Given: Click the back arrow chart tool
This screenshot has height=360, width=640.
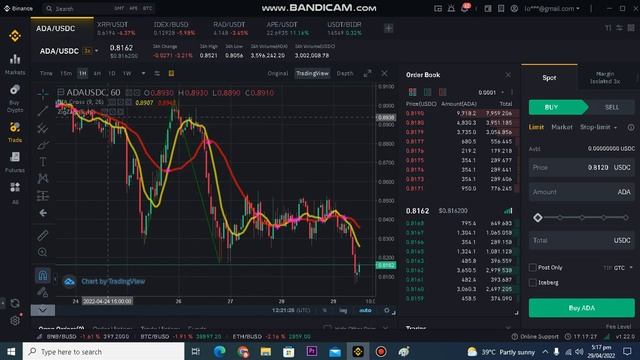Looking at the screenshot, I should (43, 213).
